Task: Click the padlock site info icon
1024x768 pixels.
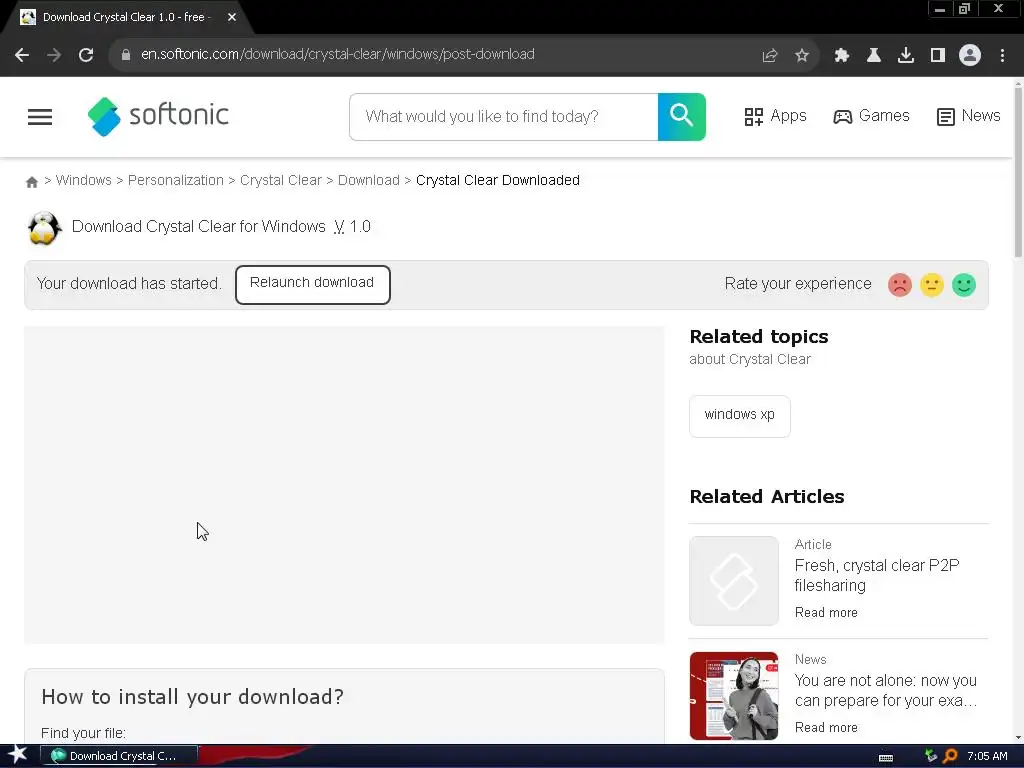Action: pyautogui.click(x=125, y=56)
